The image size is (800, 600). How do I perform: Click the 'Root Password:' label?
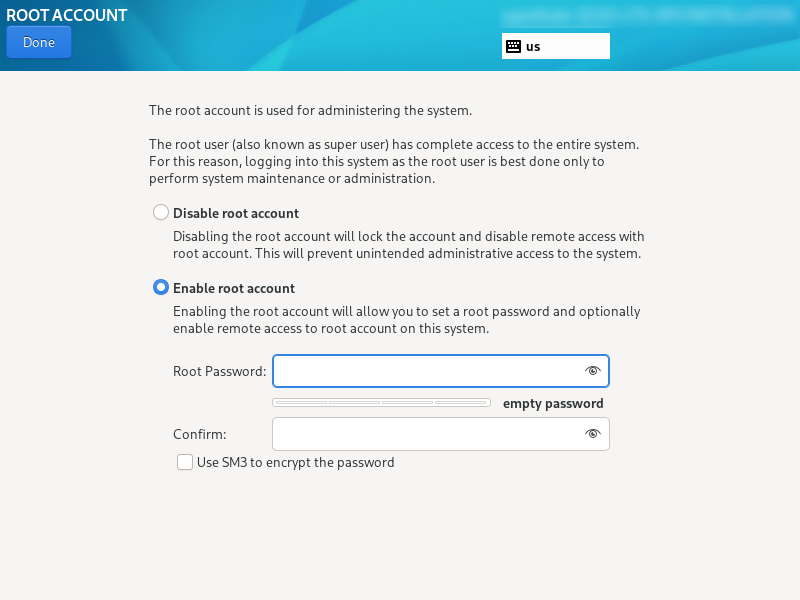[219, 371]
